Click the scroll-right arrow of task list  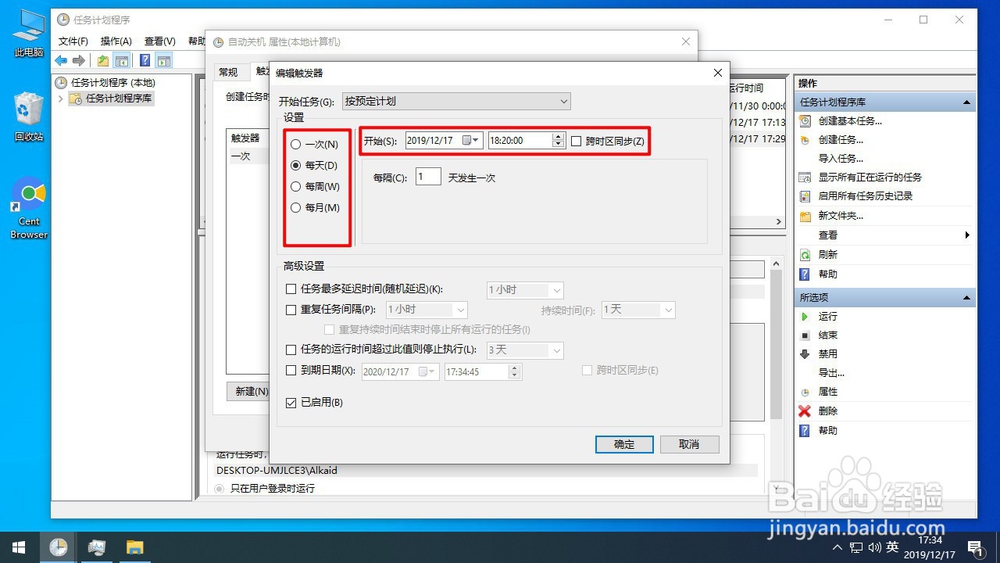click(779, 221)
